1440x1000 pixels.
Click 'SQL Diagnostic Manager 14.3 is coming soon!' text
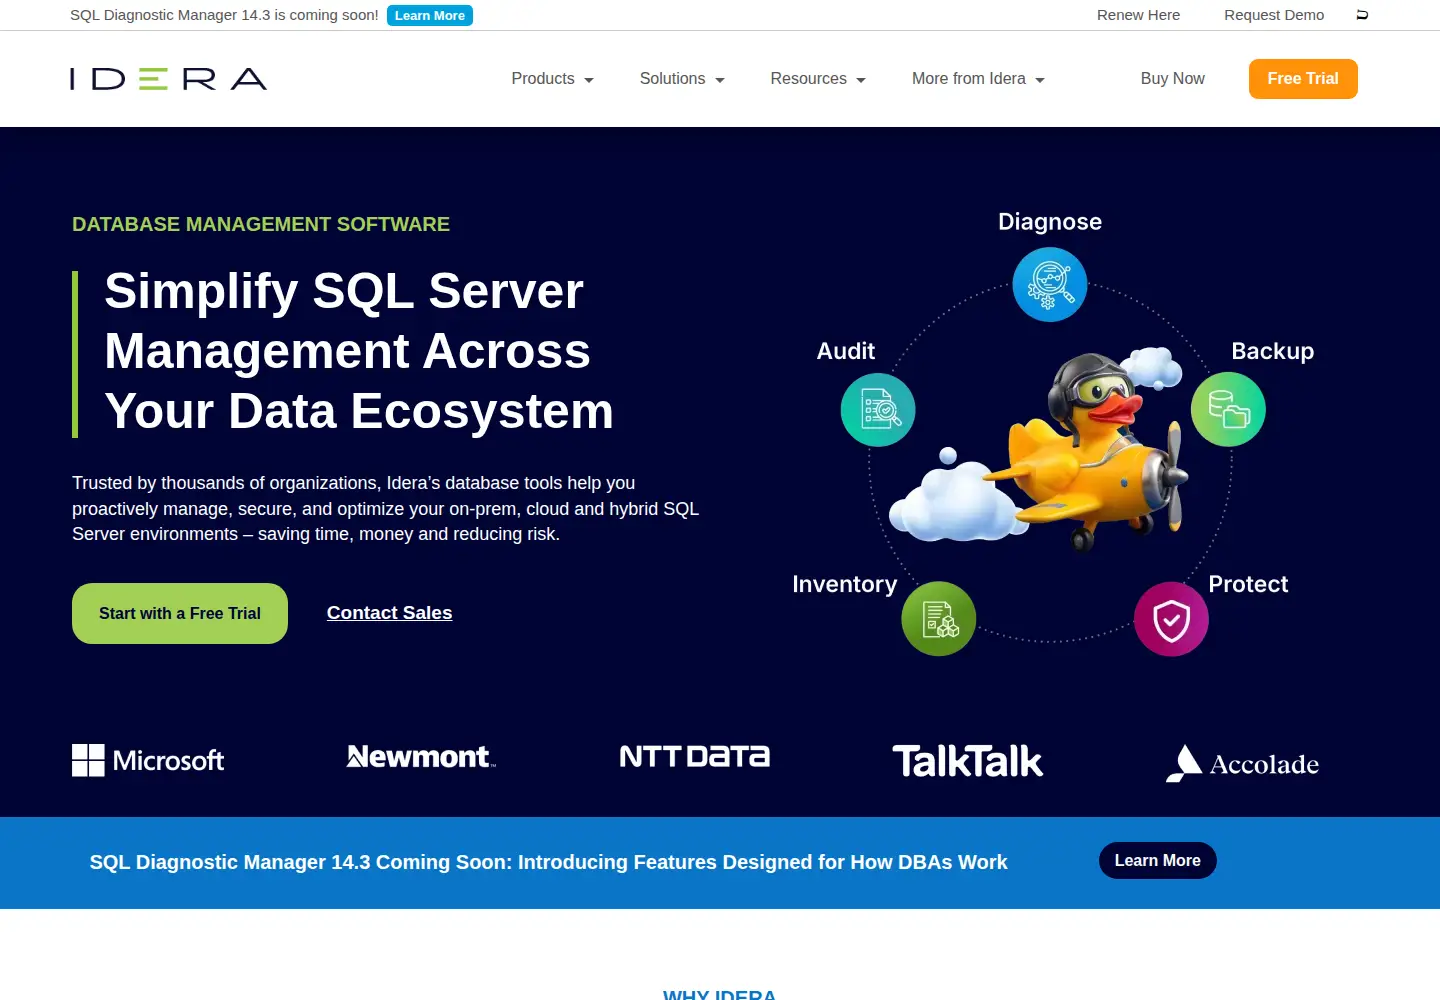[x=224, y=15]
